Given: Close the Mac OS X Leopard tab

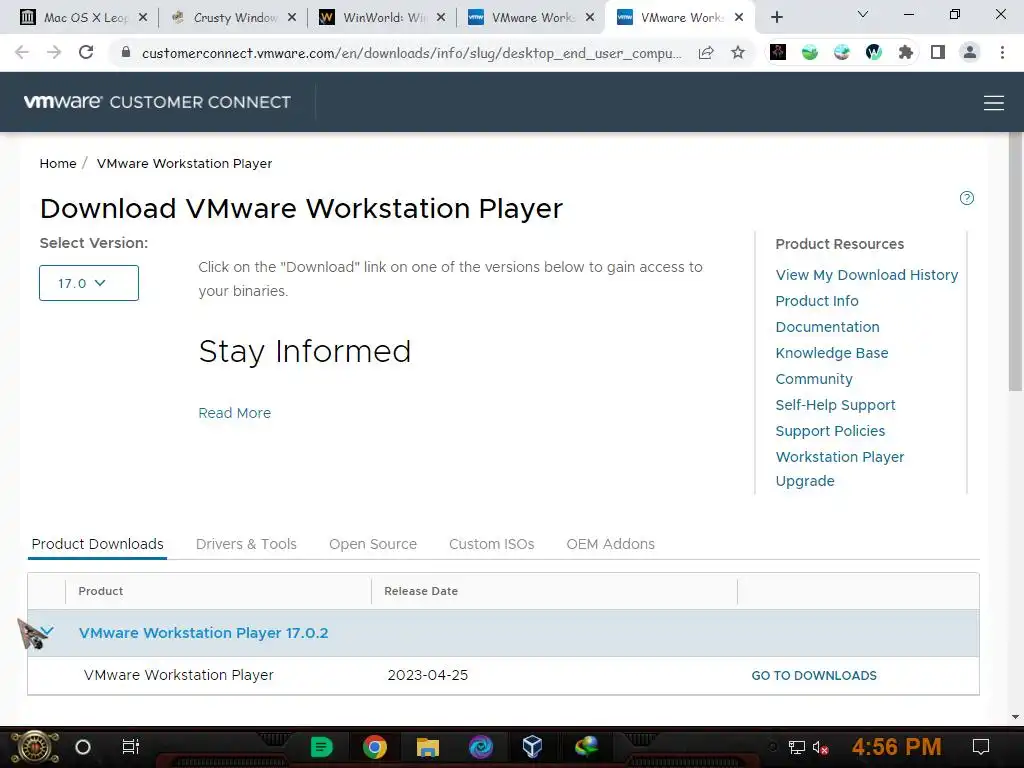Looking at the screenshot, I should tap(143, 18).
